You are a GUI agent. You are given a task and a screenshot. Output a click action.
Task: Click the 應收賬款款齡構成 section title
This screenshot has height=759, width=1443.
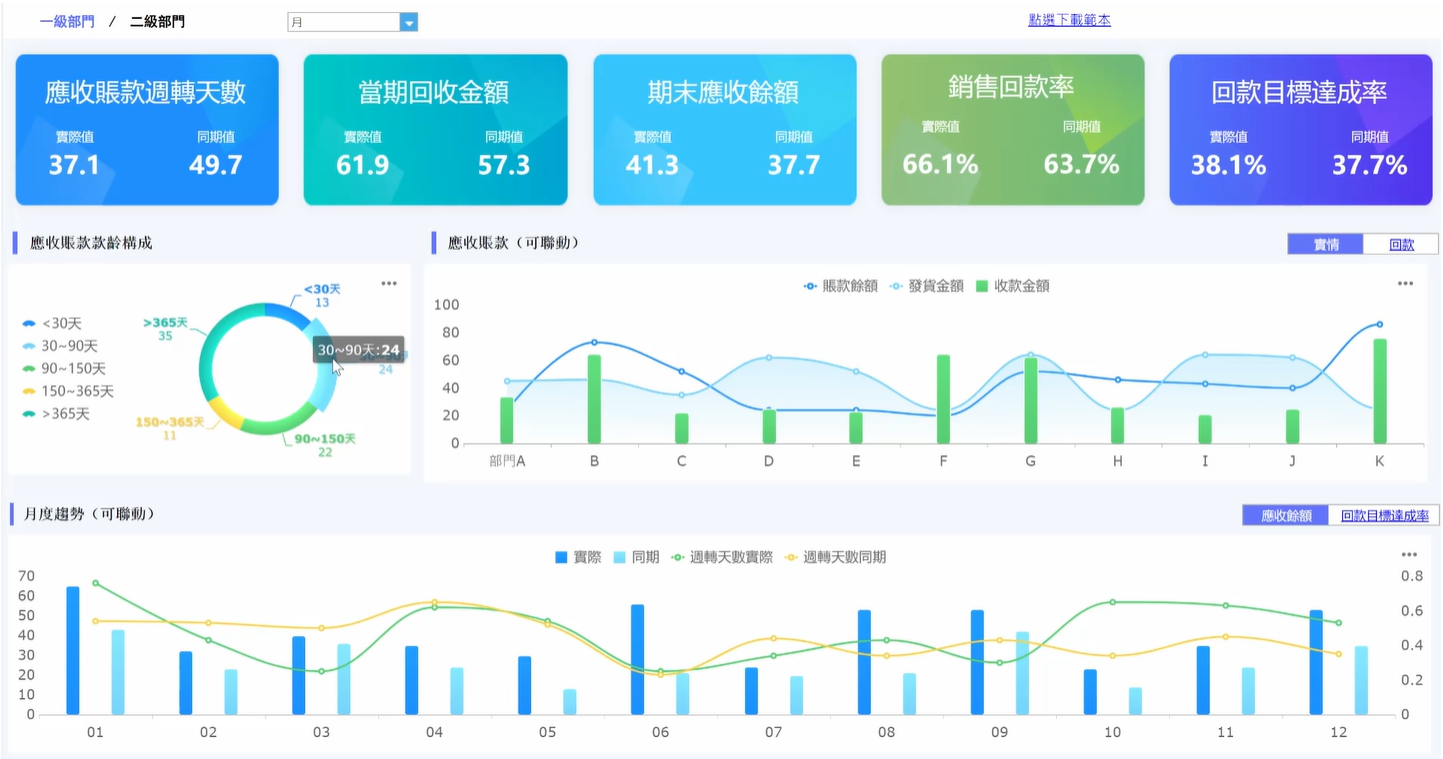pyautogui.click(x=91, y=243)
